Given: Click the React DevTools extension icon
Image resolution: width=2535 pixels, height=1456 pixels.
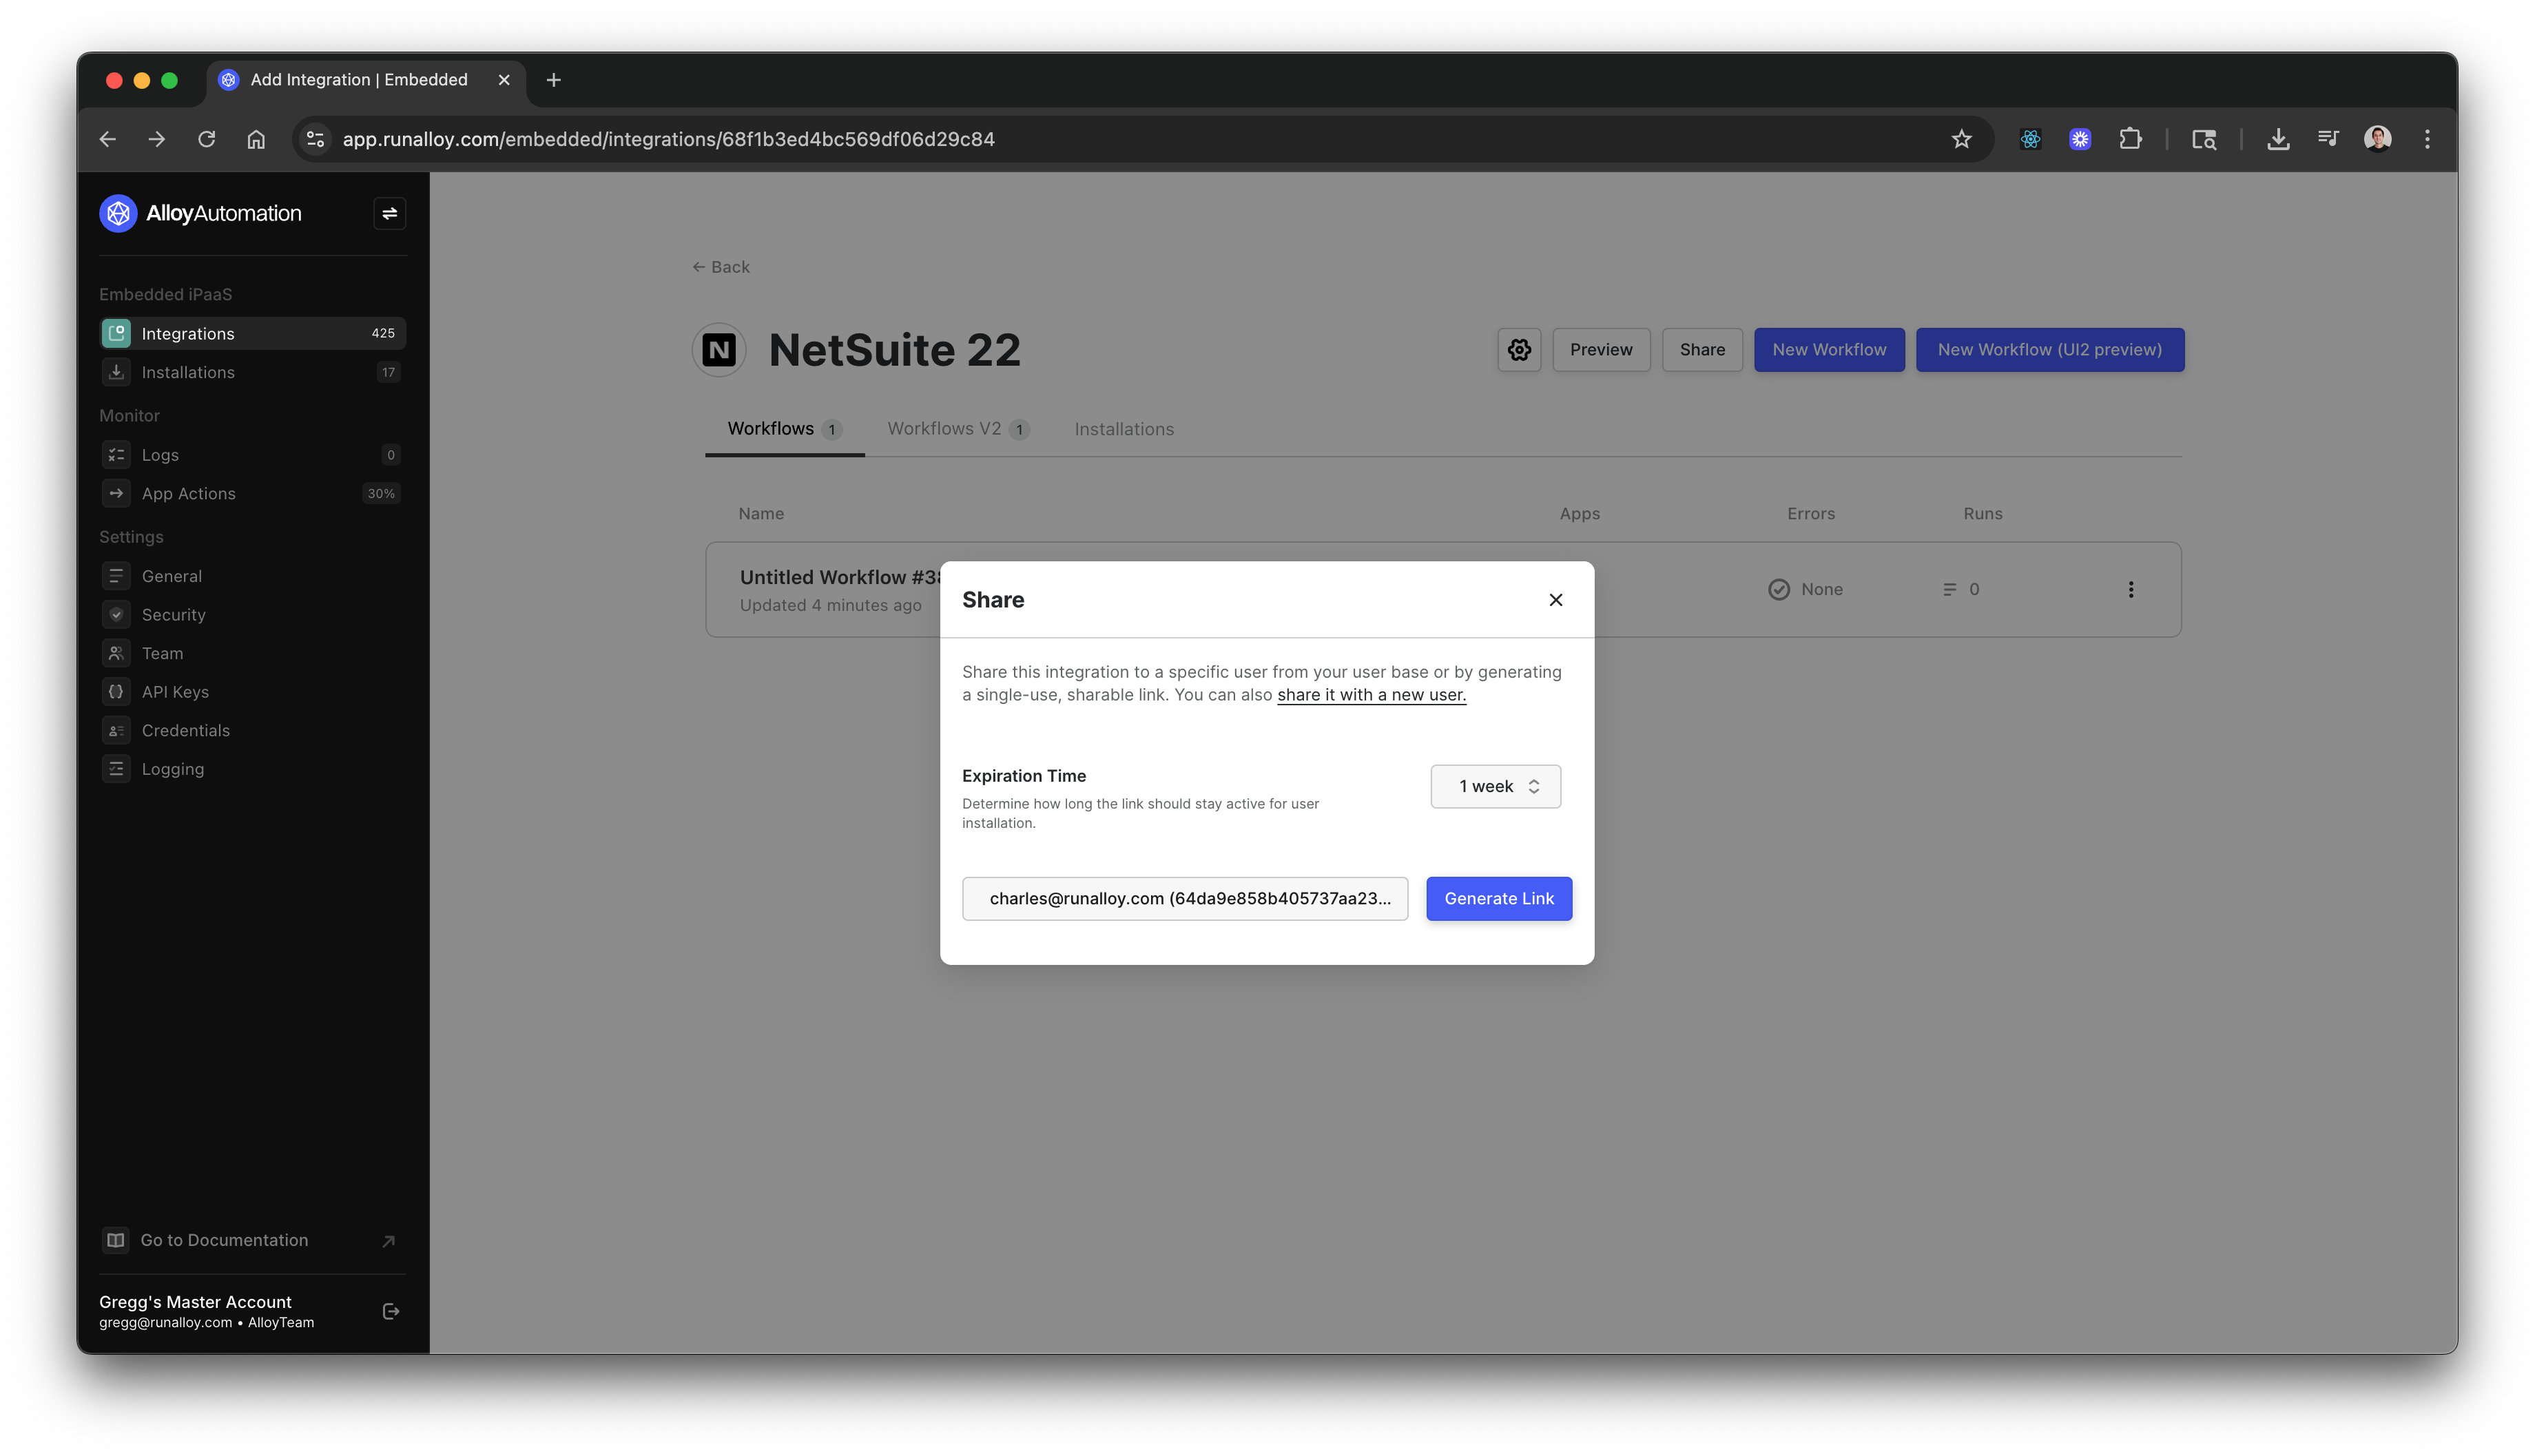Looking at the screenshot, I should point(2030,139).
